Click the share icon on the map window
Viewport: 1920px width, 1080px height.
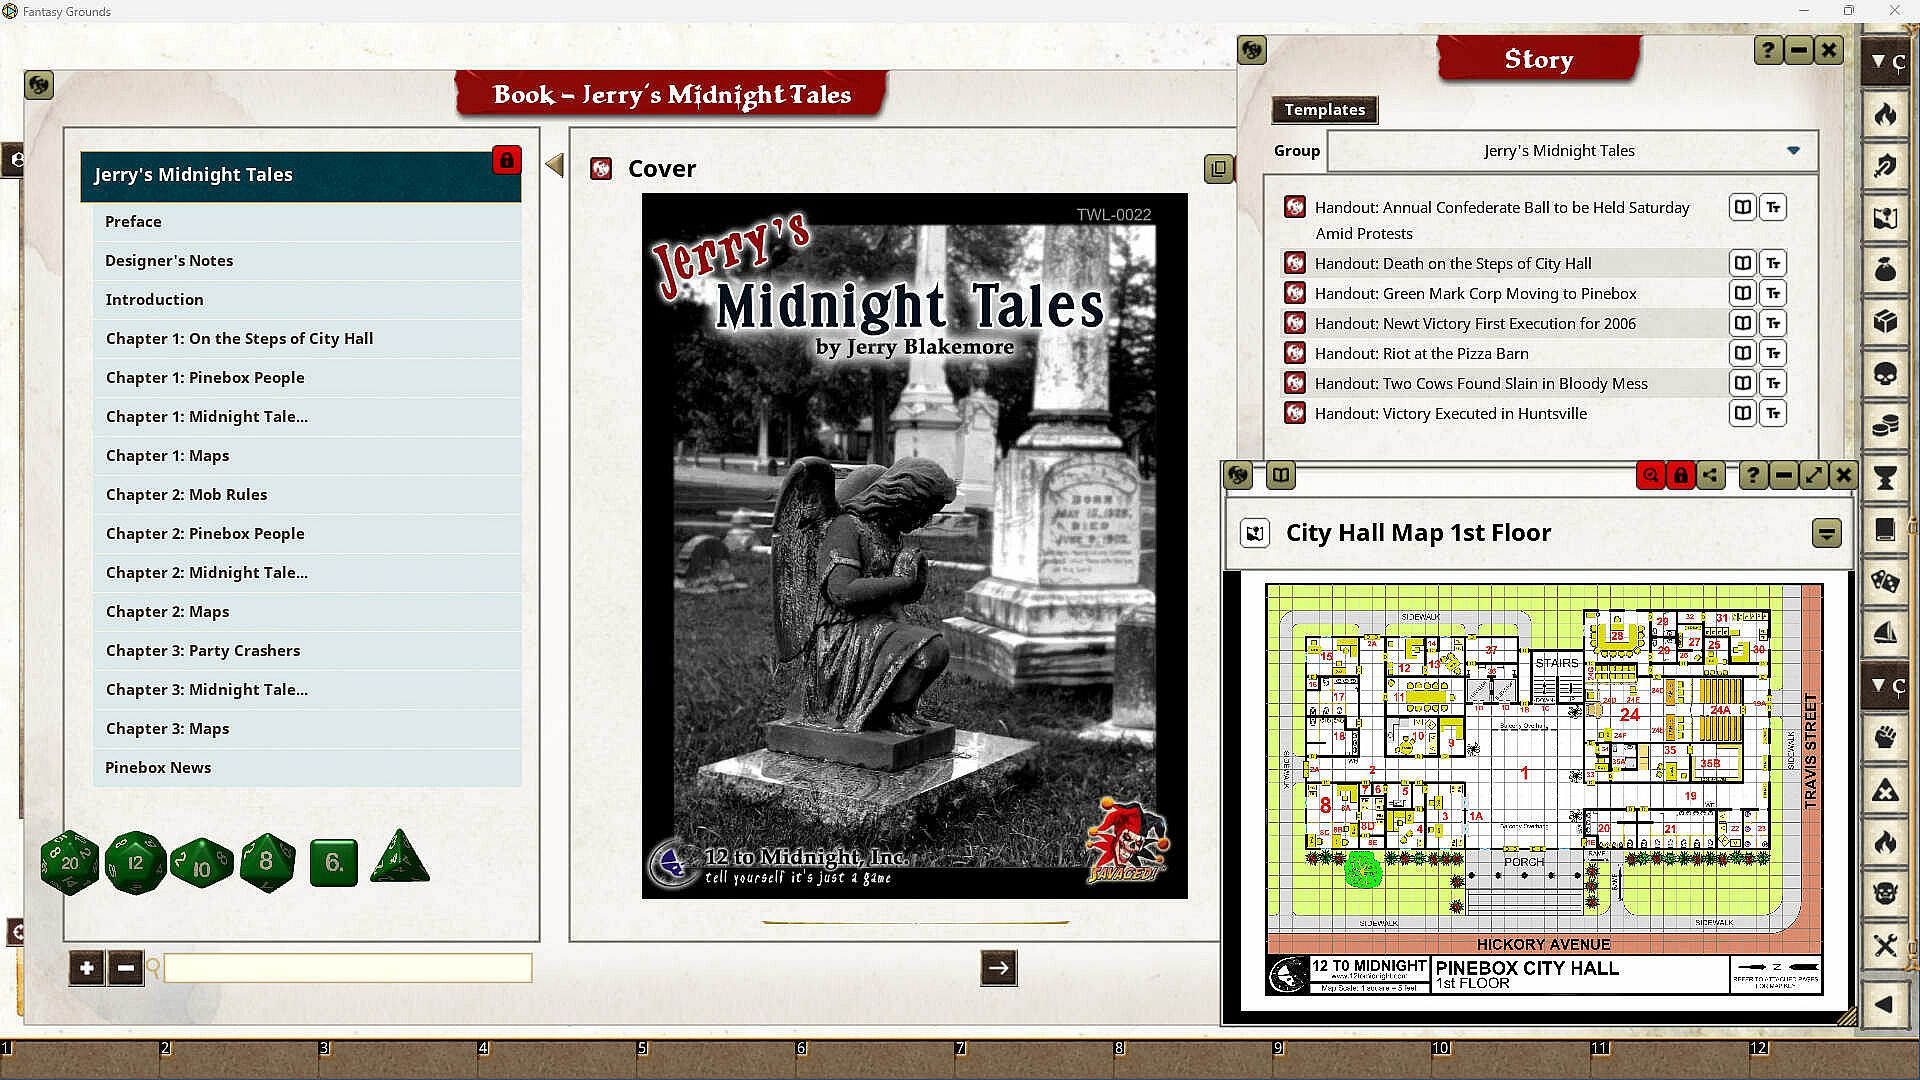(x=1711, y=476)
